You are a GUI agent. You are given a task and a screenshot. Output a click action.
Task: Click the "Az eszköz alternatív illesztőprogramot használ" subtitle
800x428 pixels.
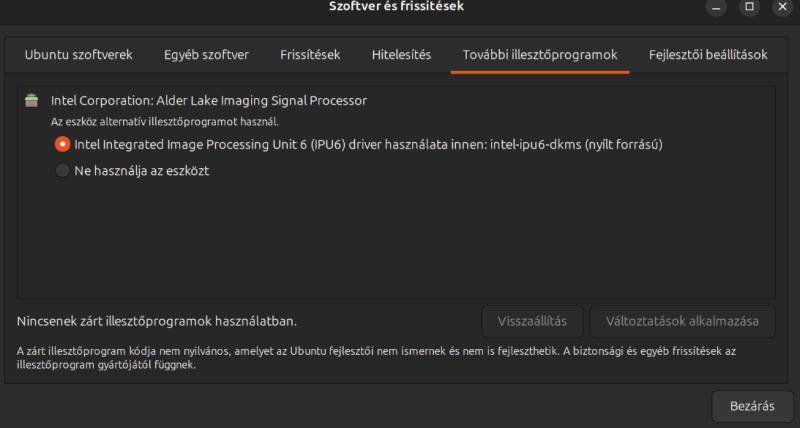(x=150, y=121)
